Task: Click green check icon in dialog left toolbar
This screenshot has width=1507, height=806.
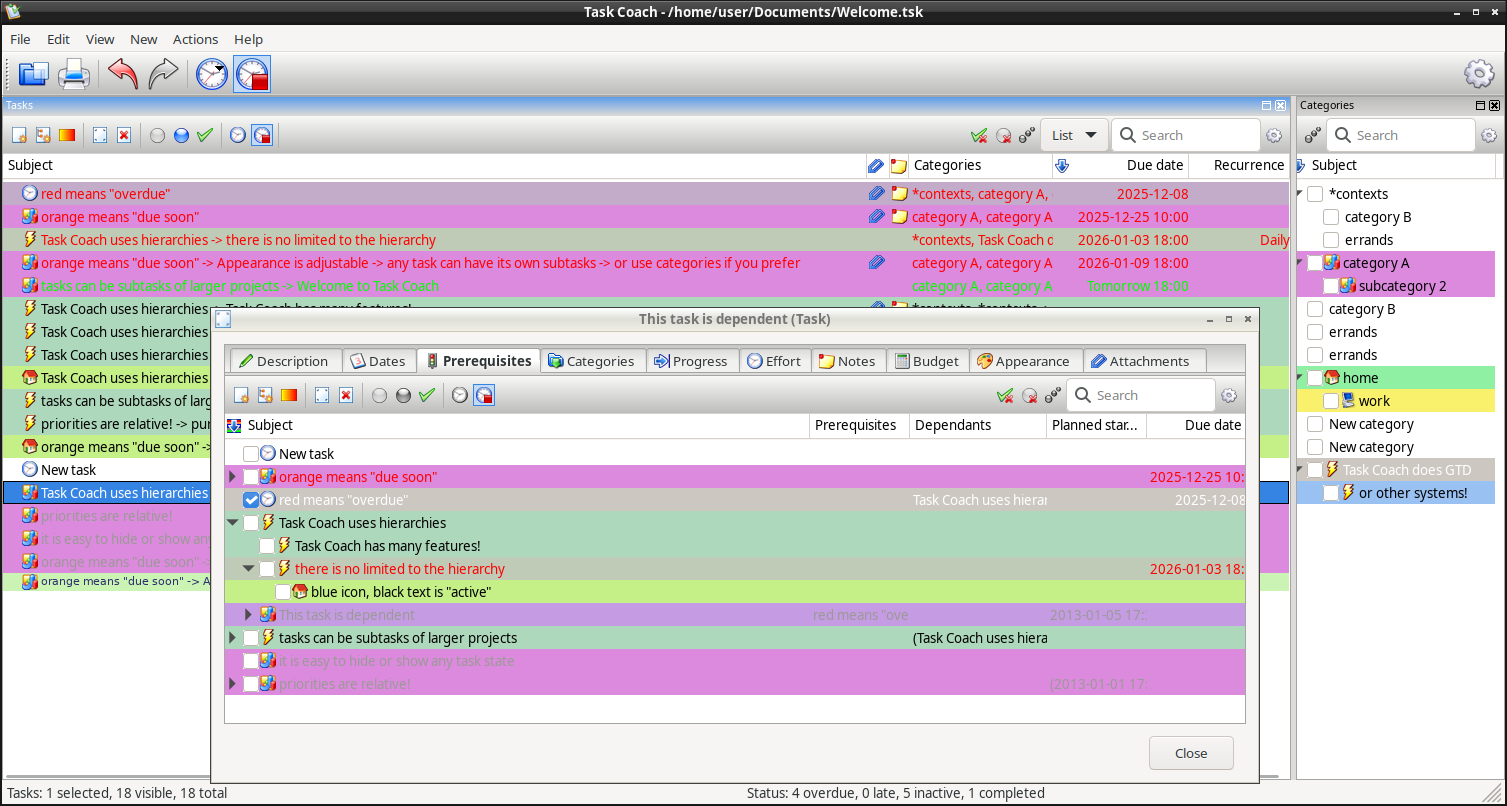Action: tap(427, 395)
